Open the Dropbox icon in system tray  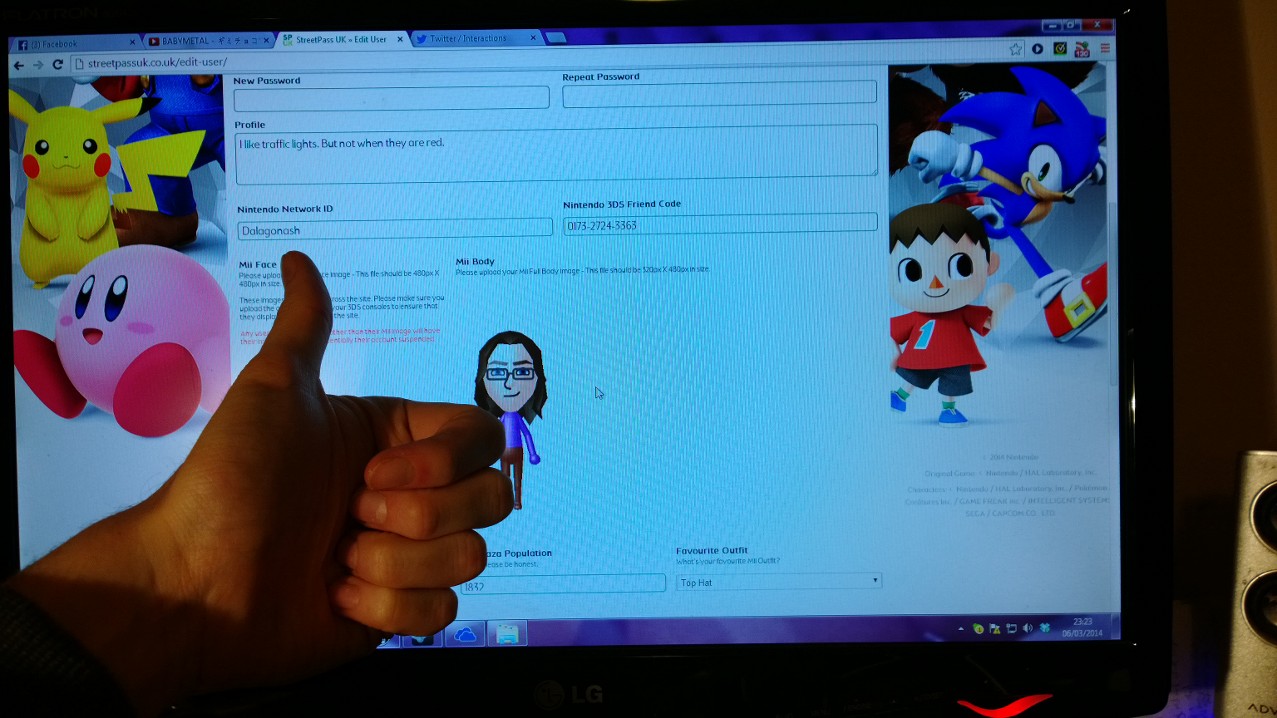click(1045, 628)
